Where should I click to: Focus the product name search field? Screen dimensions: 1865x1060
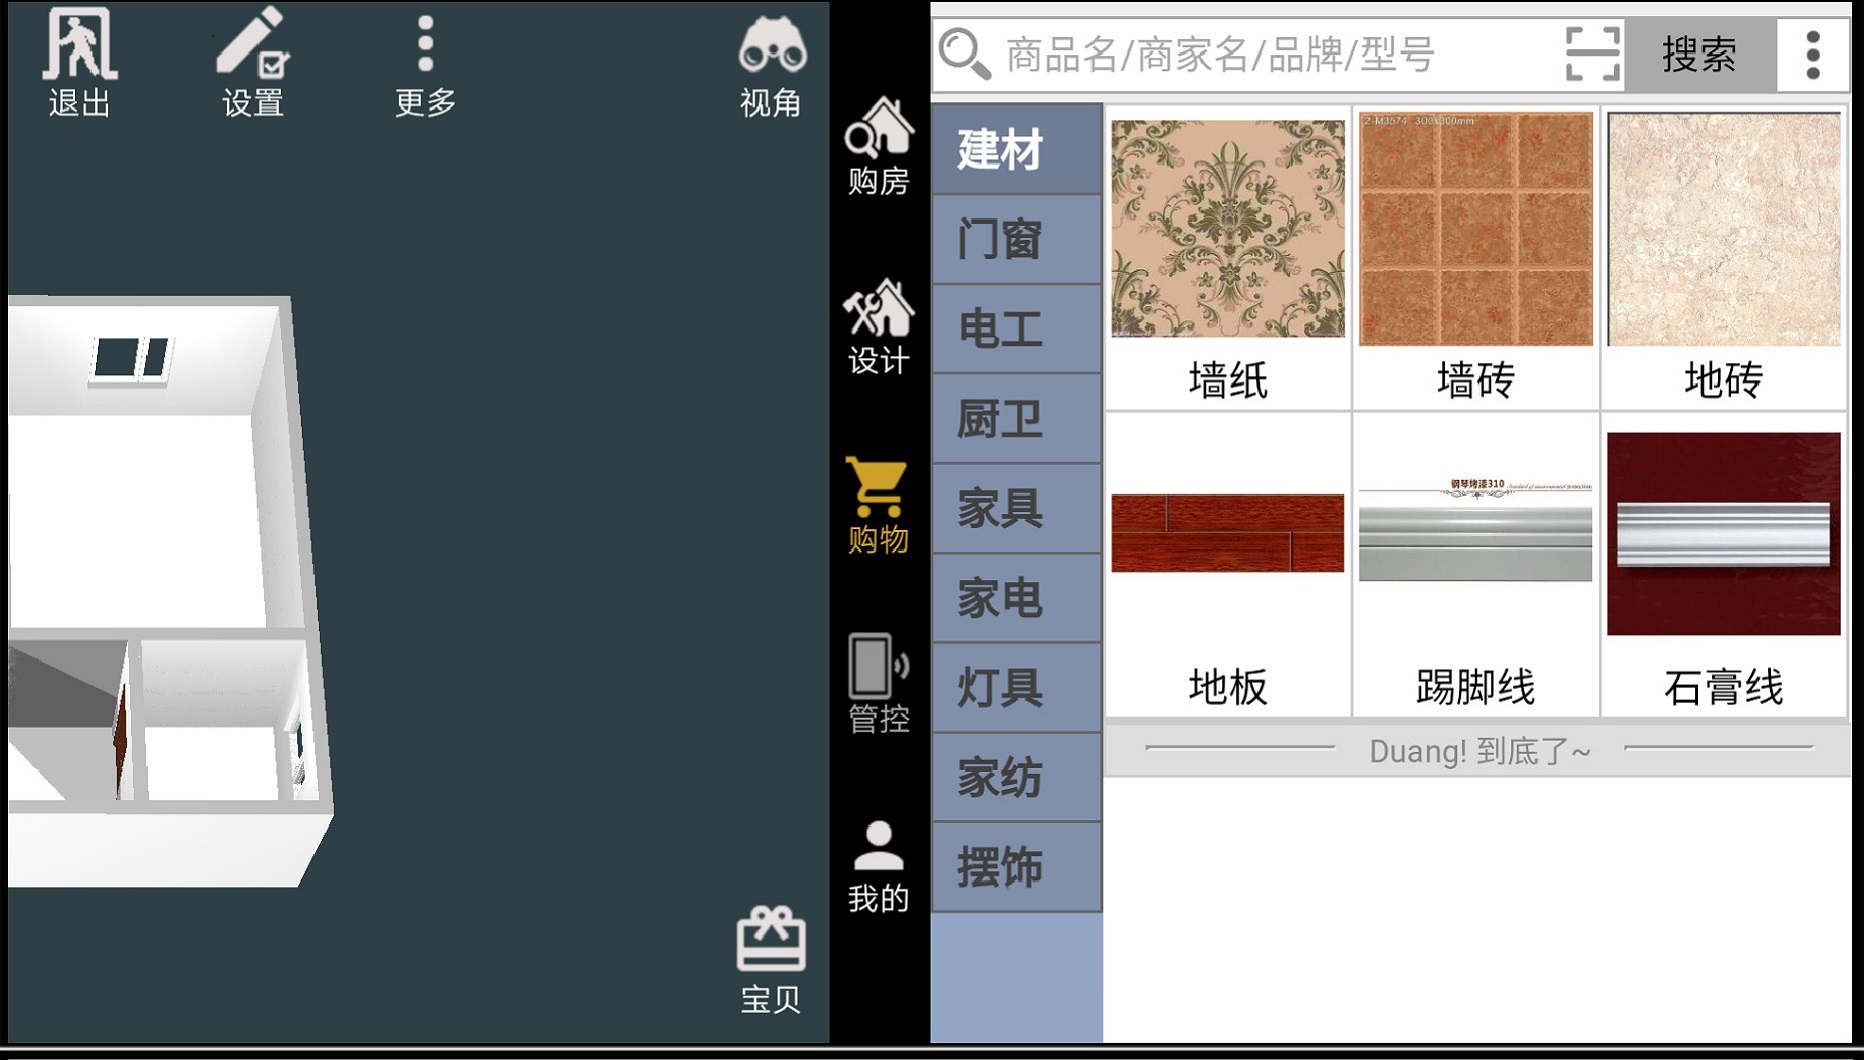1250,54
